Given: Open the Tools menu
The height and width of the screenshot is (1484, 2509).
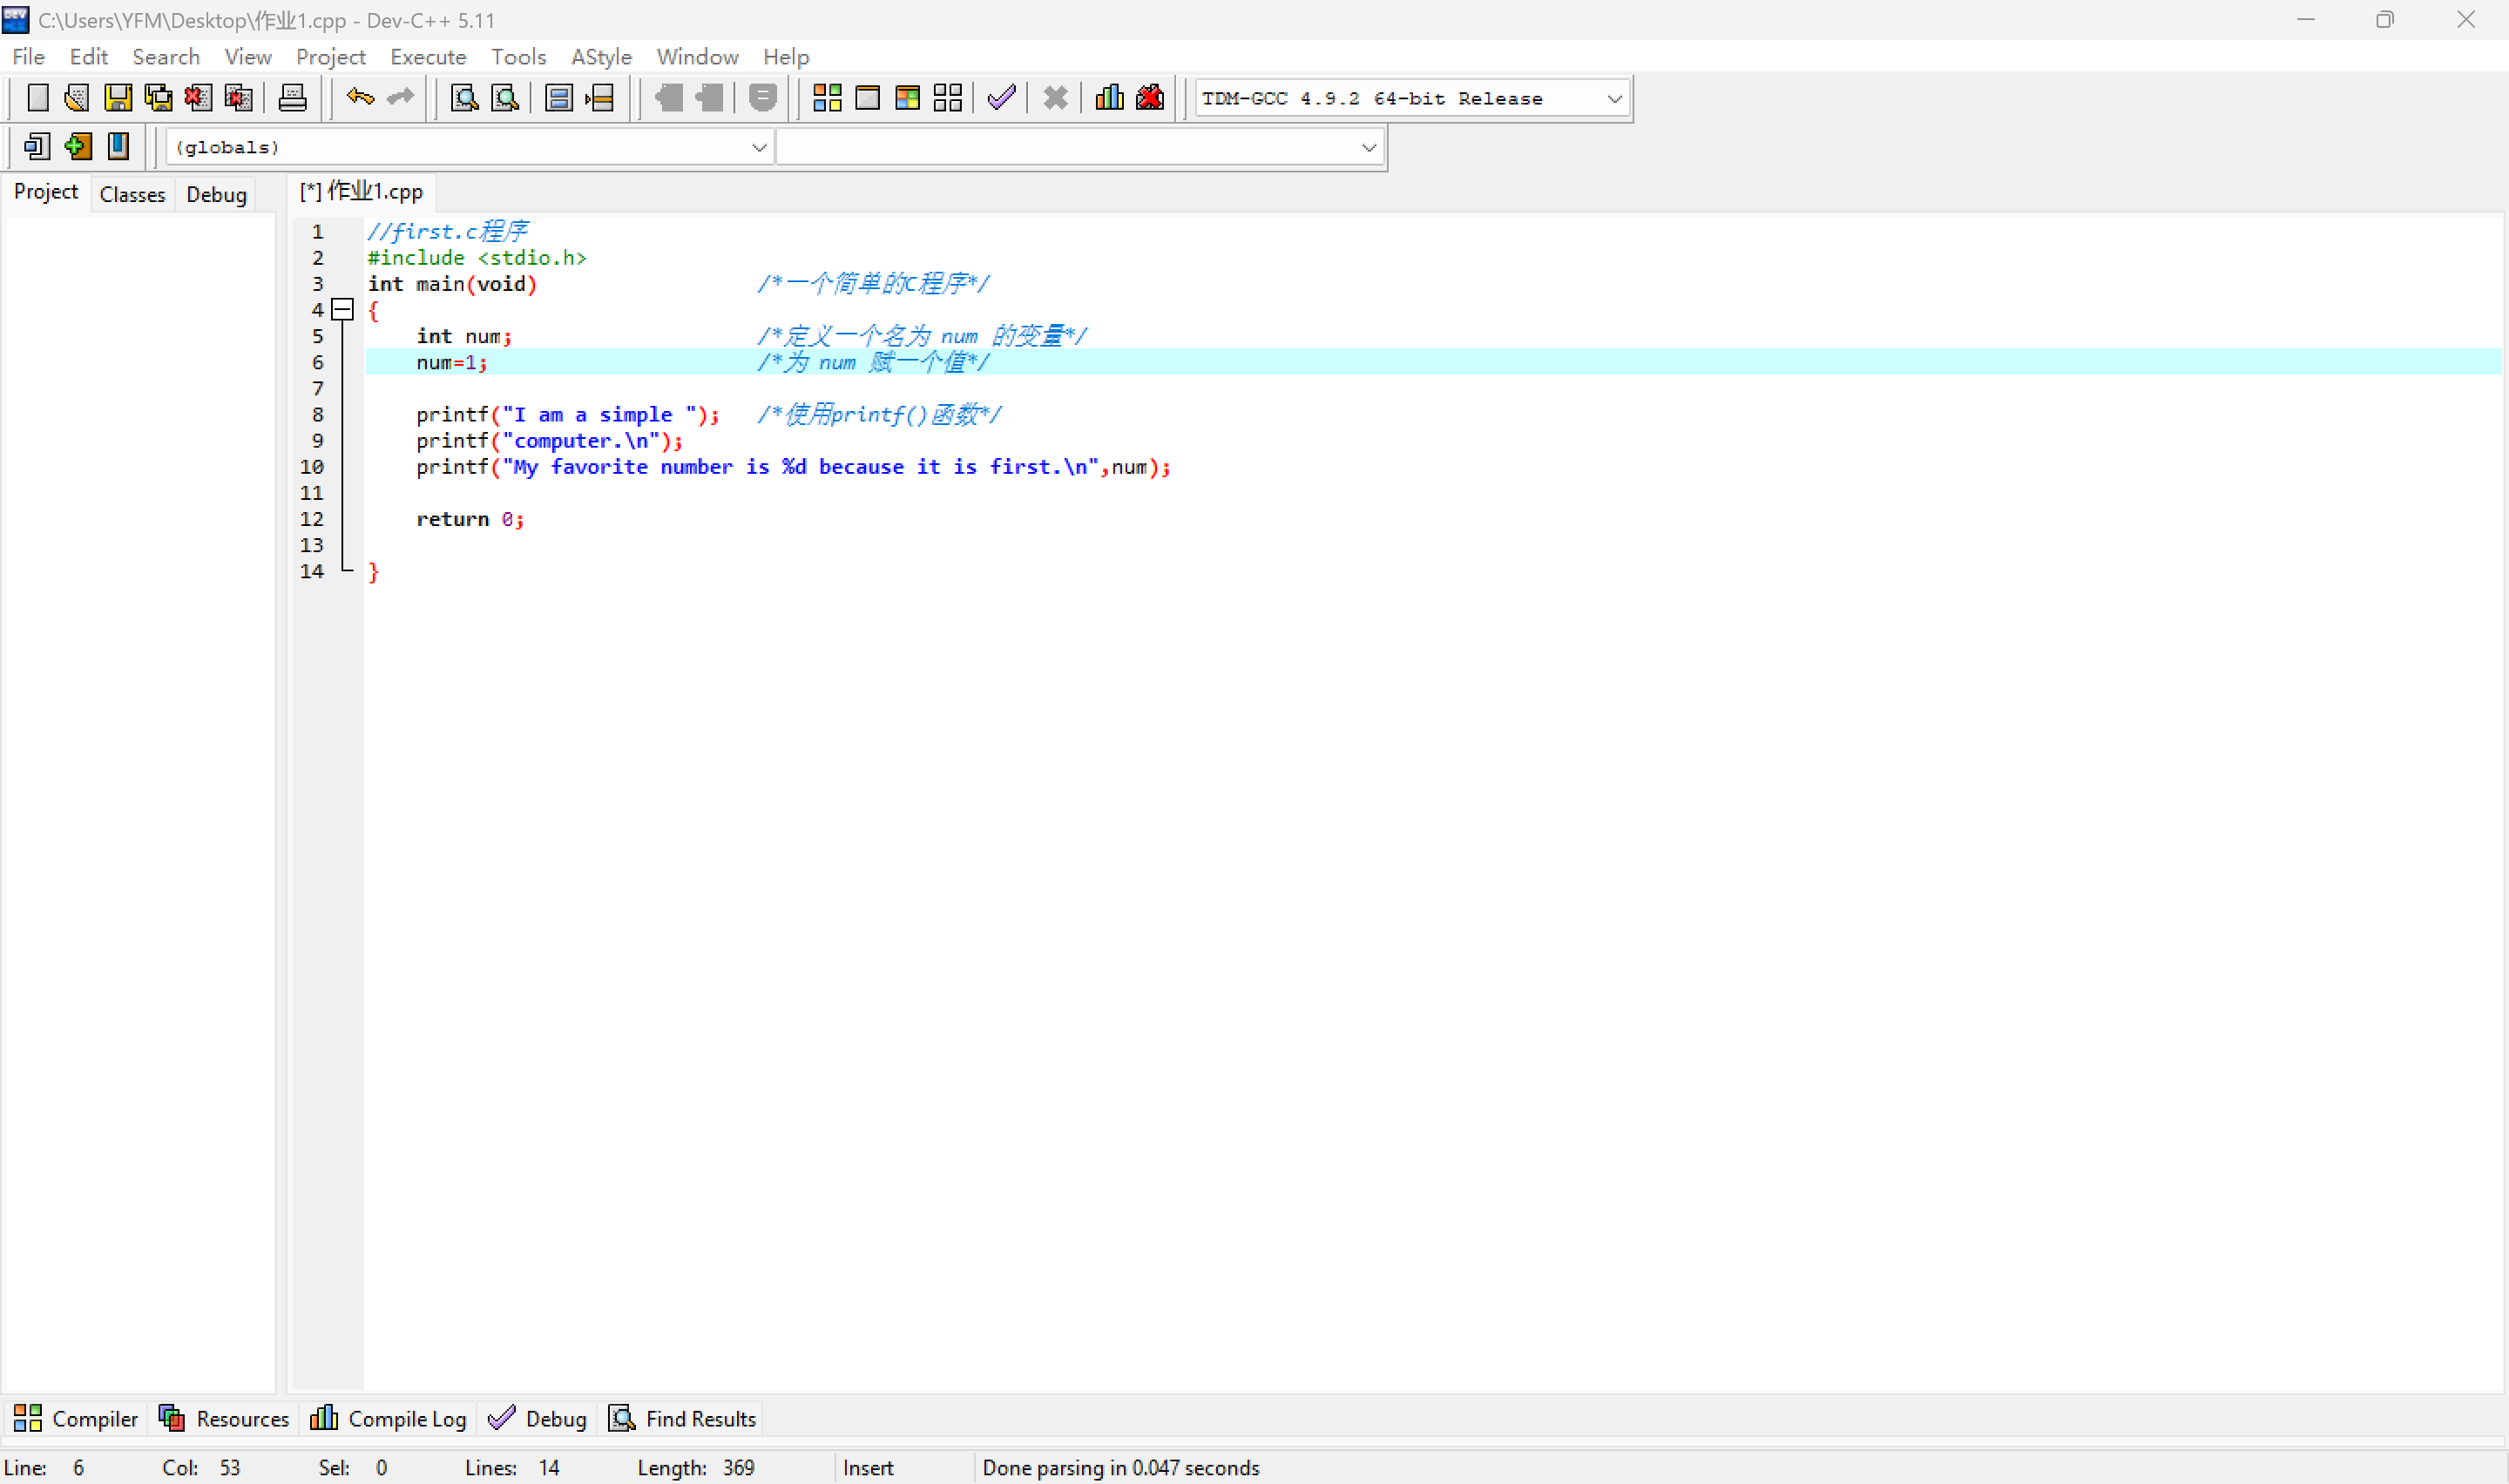Looking at the screenshot, I should tap(518, 57).
